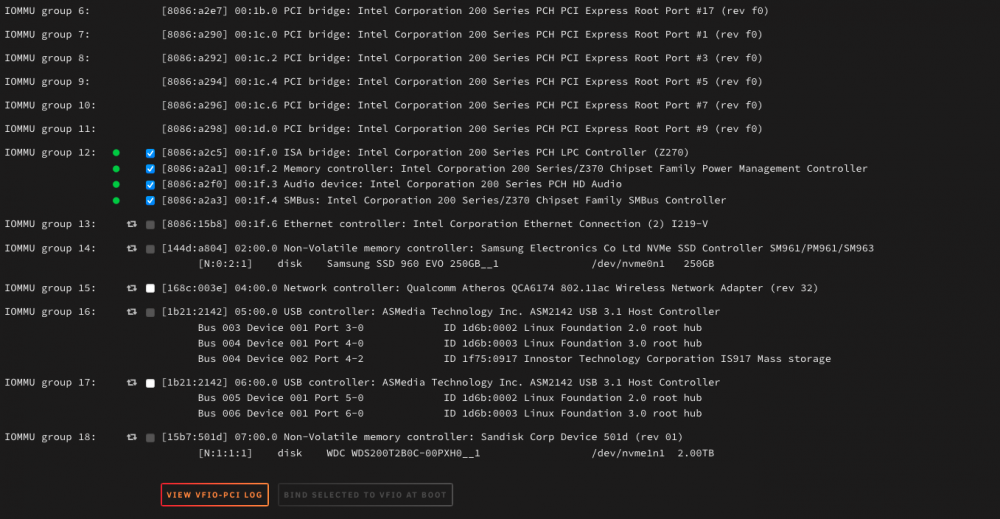The image size is (1000, 519).
Task: Uncheck the Power Management Controller checkbox
Action: (151, 169)
